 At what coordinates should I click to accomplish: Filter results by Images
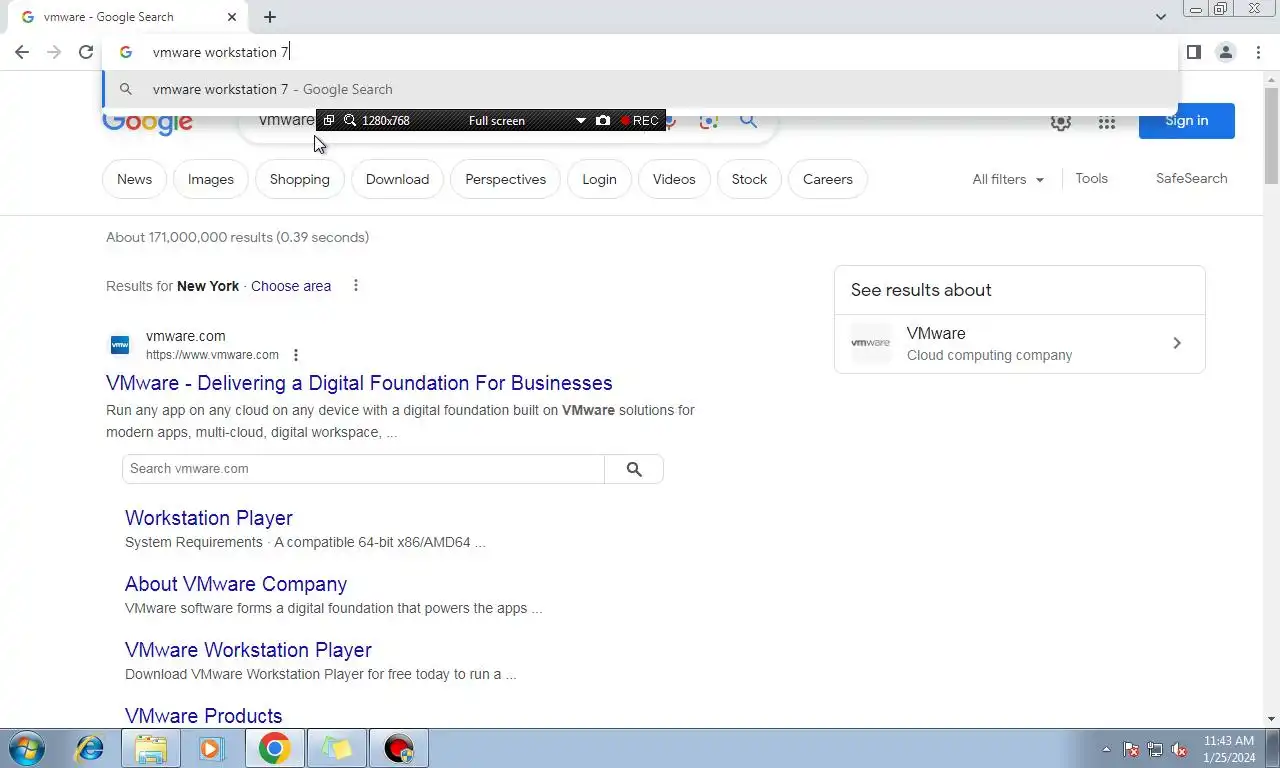click(211, 179)
